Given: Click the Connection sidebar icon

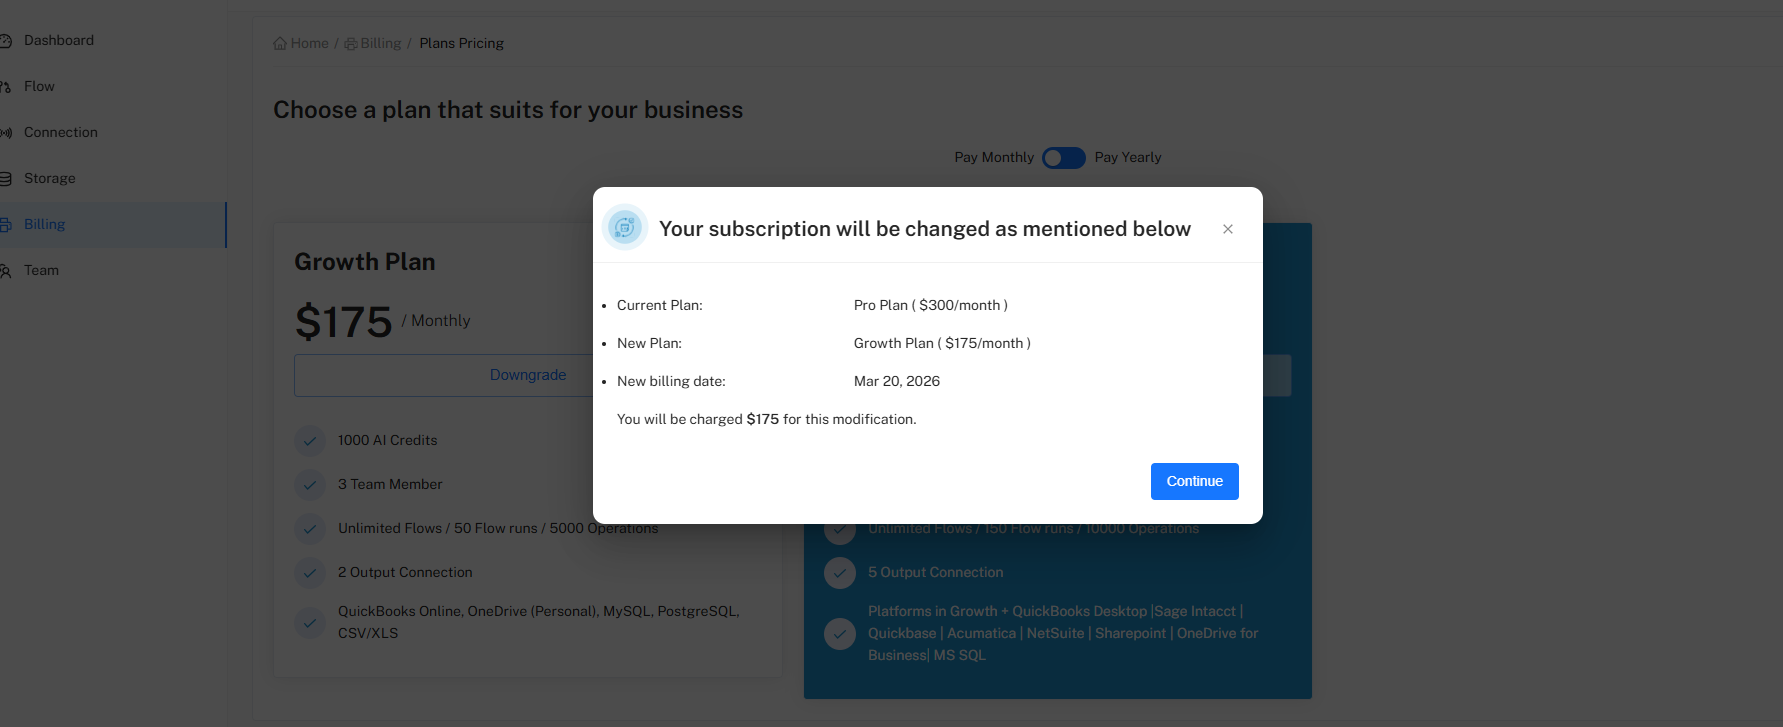Looking at the screenshot, I should [5, 133].
